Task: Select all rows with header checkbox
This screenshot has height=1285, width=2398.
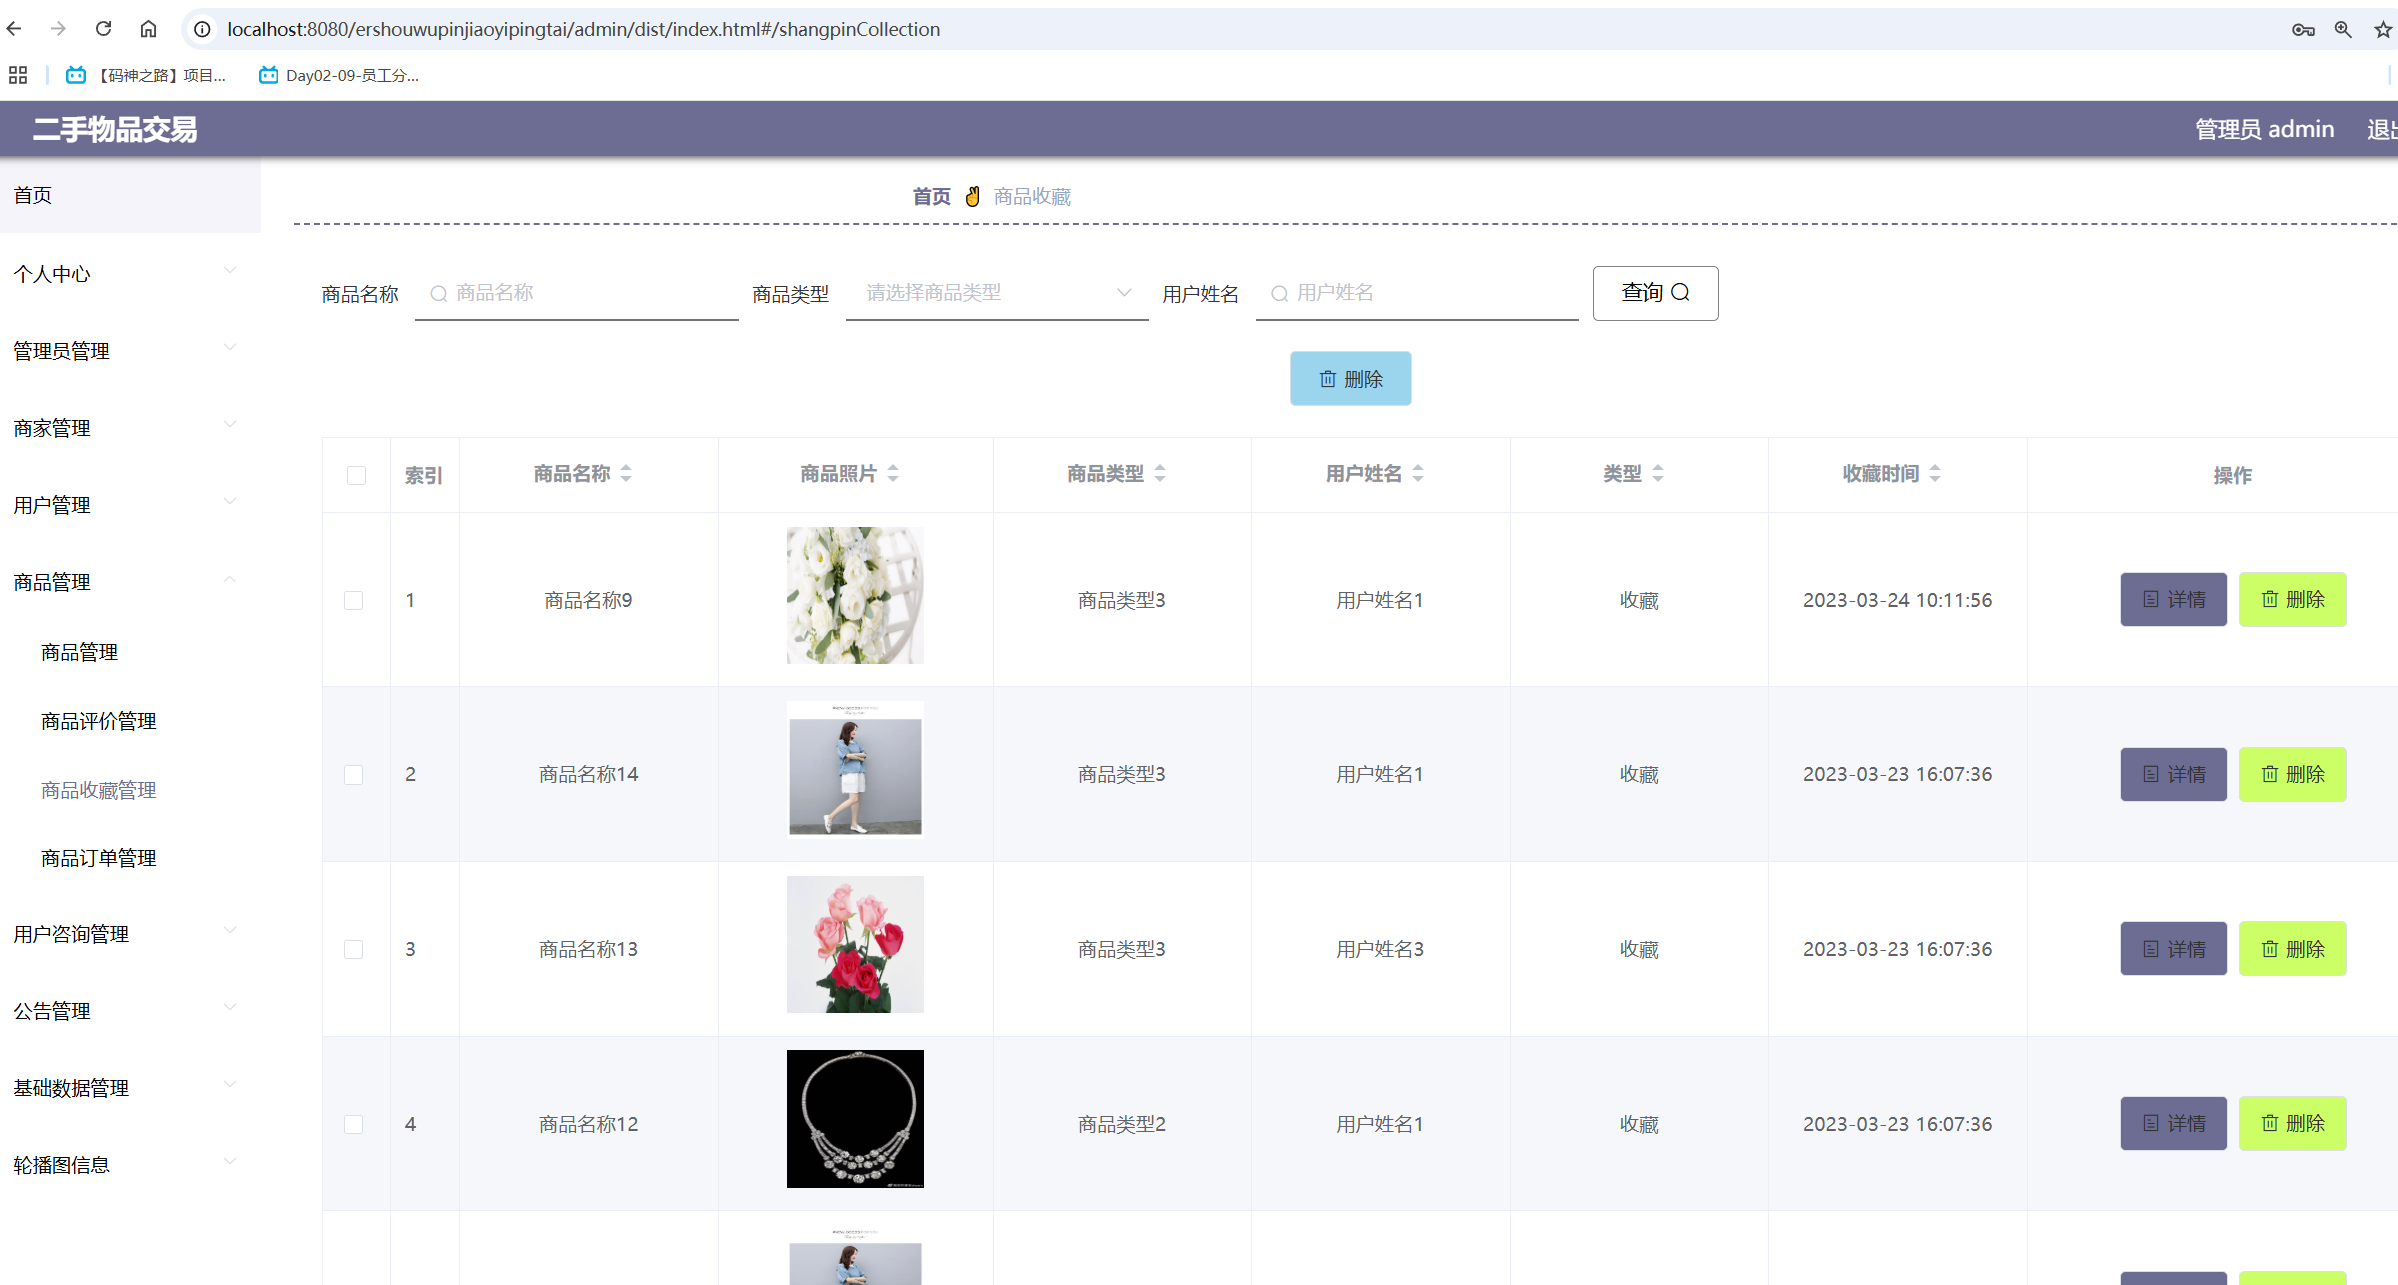Action: (356, 475)
